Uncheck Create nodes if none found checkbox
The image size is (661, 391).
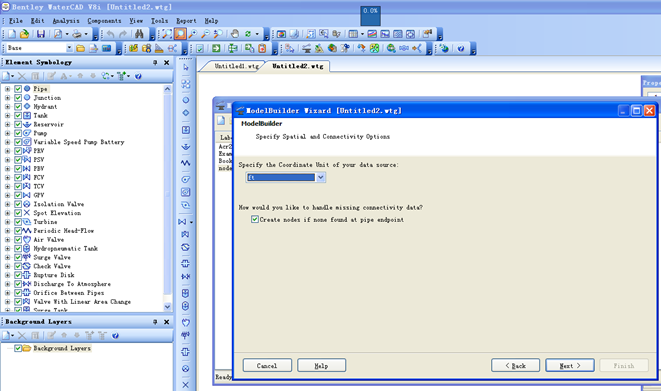255,219
